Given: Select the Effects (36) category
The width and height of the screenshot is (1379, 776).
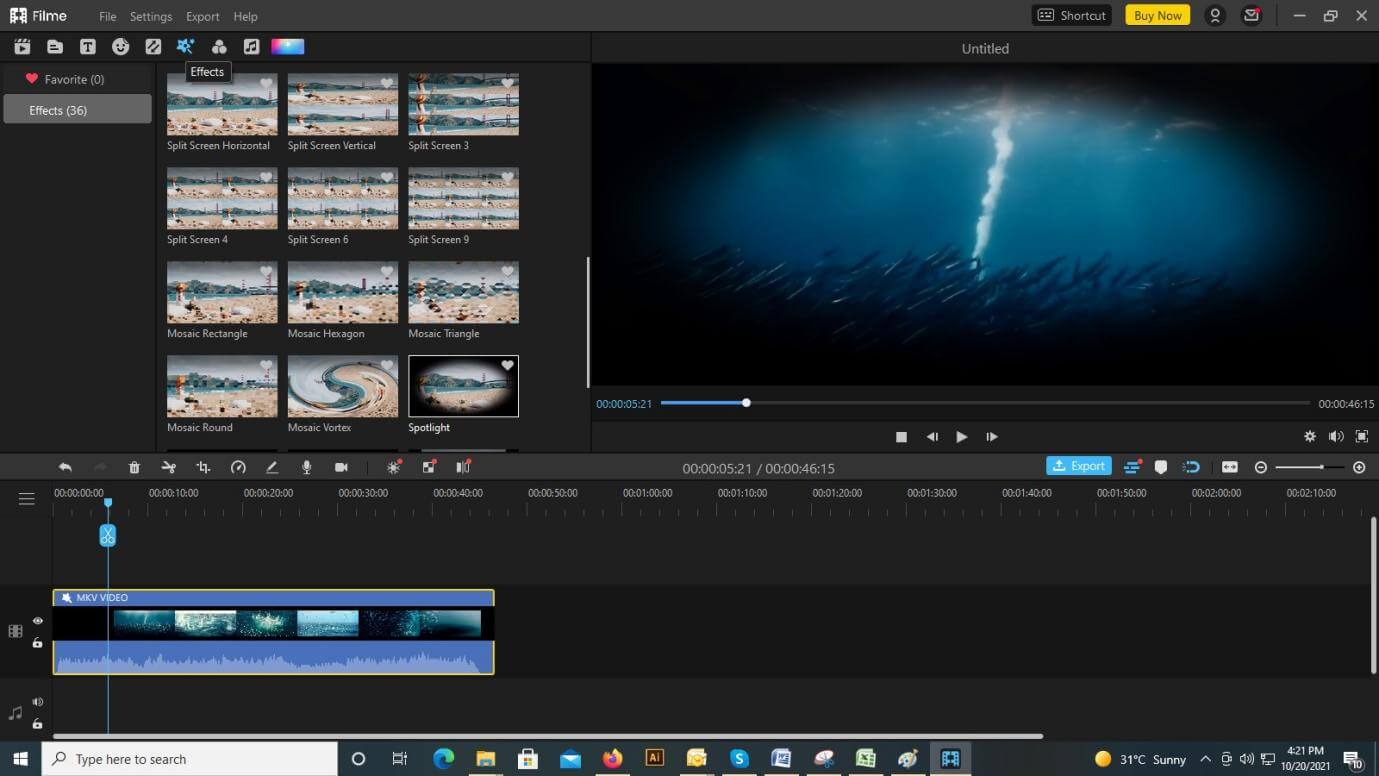Looking at the screenshot, I should pyautogui.click(x=77, y=110).
